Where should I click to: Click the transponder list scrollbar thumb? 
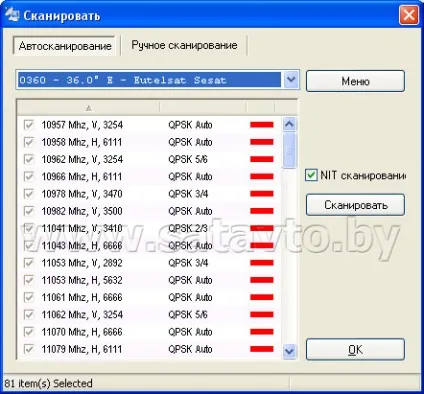pyautogui.click(x=289, y=150)
